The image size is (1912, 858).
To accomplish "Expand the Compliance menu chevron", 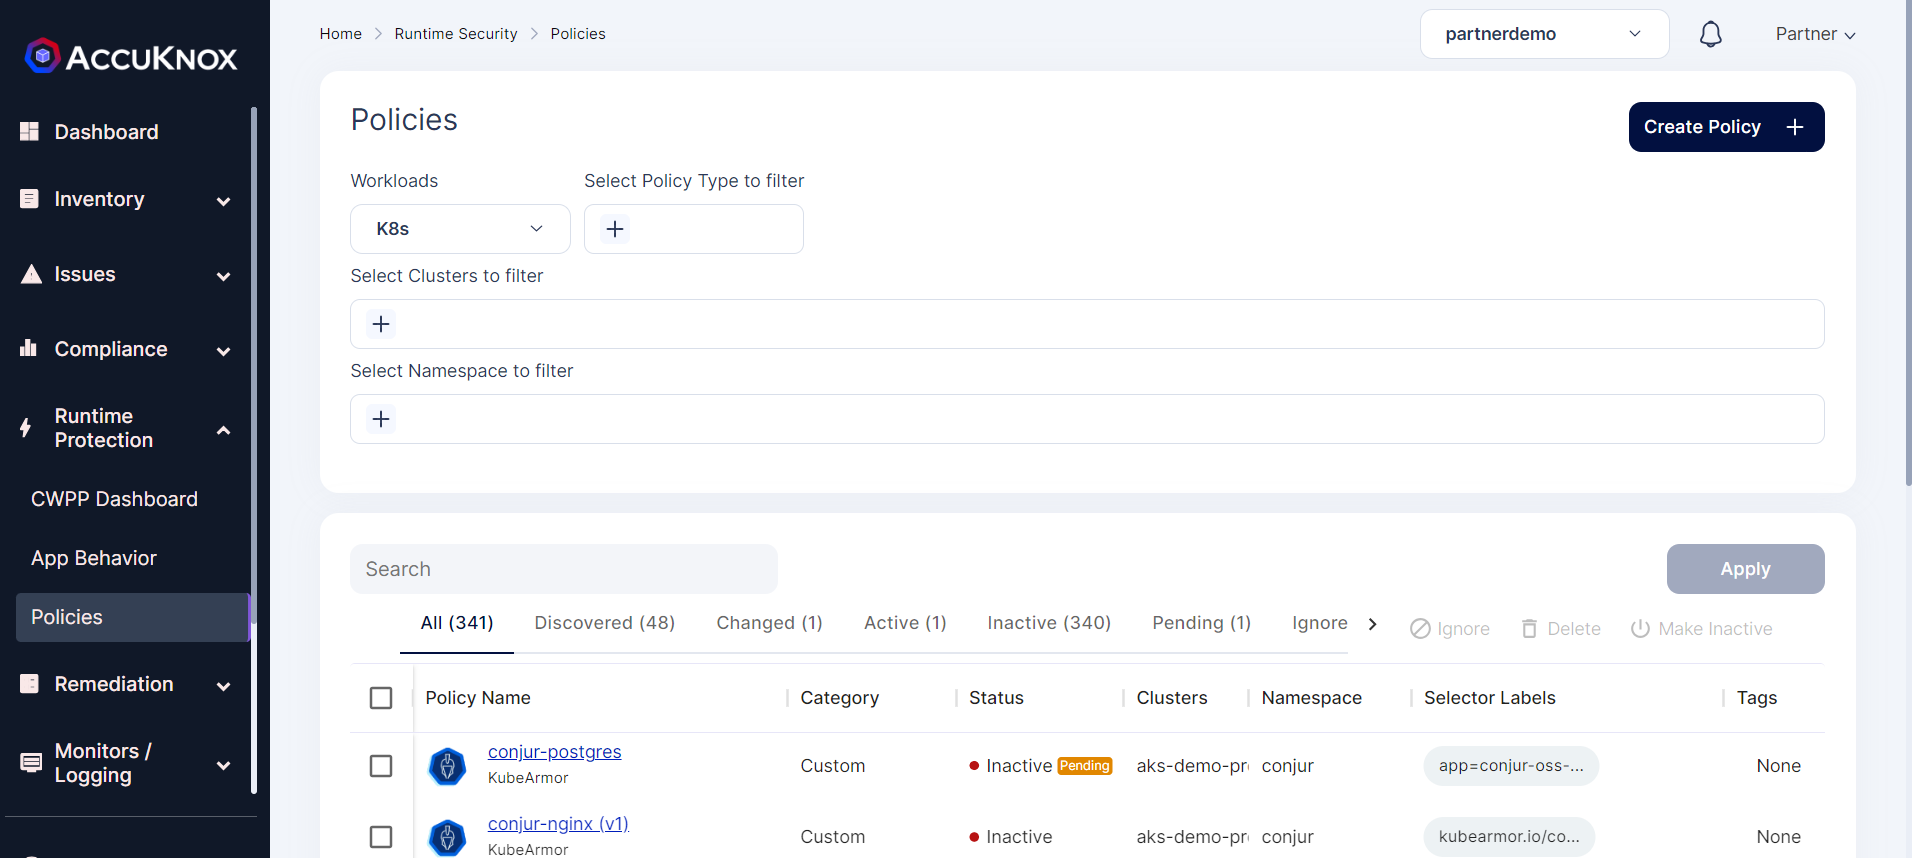I will point(224,351).
